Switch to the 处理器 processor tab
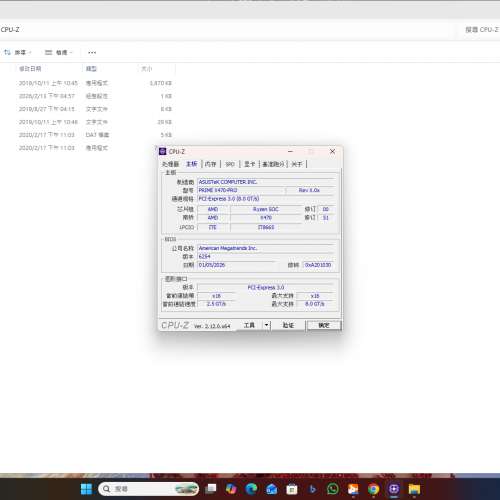This screenshot has width=500, height=500. coord(170,164)
